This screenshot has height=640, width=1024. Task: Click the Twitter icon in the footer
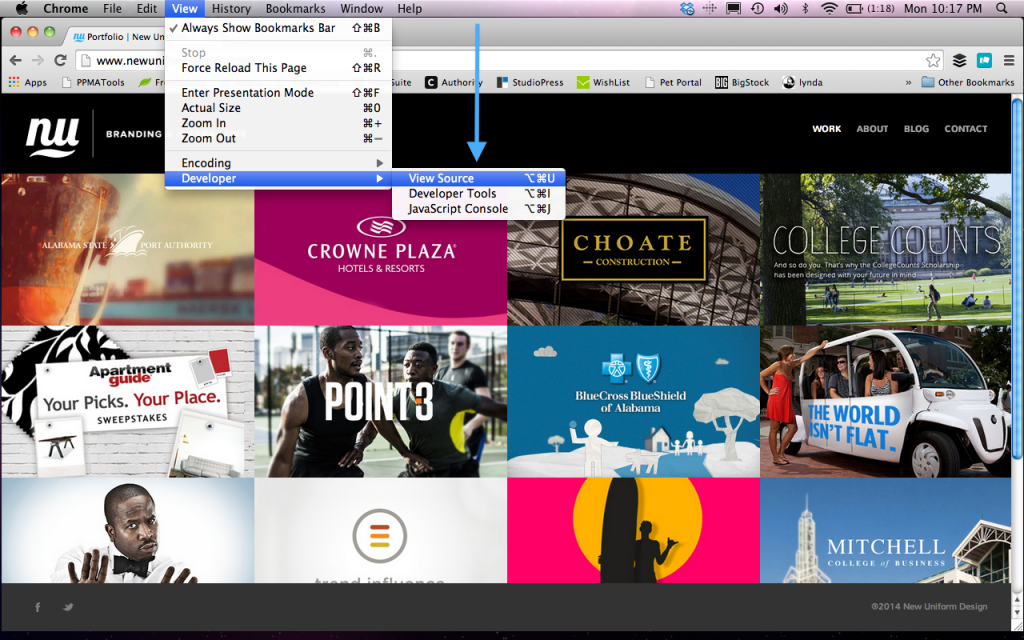68,607
